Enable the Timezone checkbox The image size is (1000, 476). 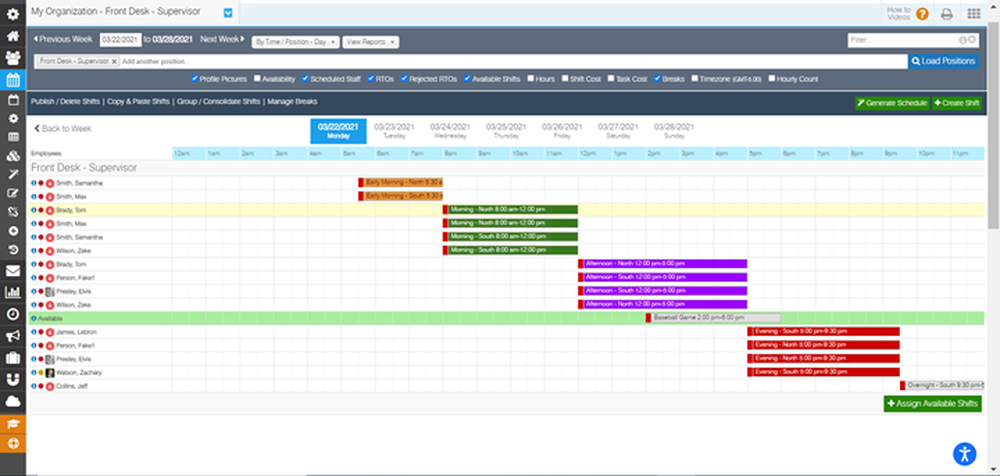(x=695, y=79)
